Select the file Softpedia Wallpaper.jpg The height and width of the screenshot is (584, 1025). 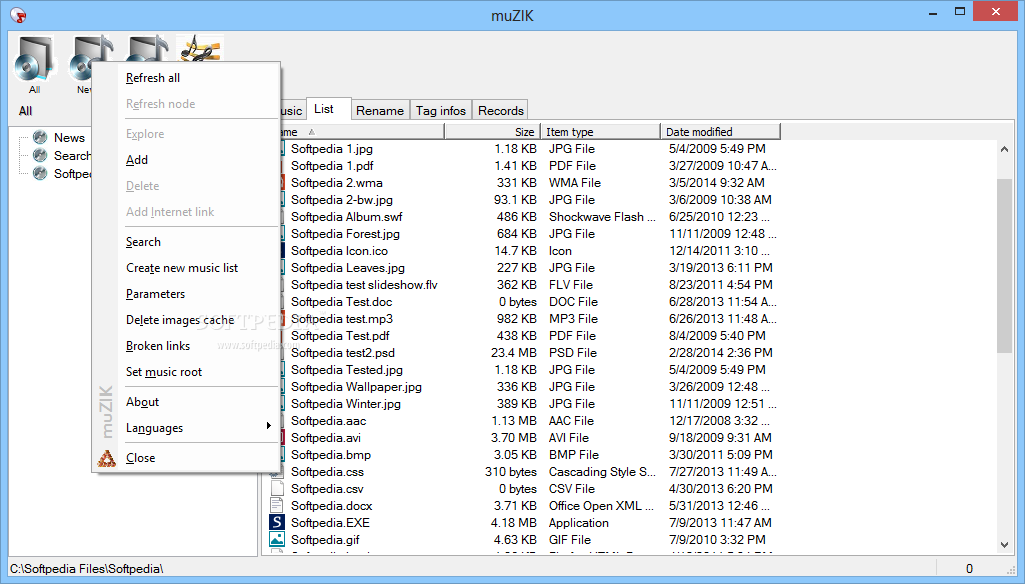pos(356,386)
